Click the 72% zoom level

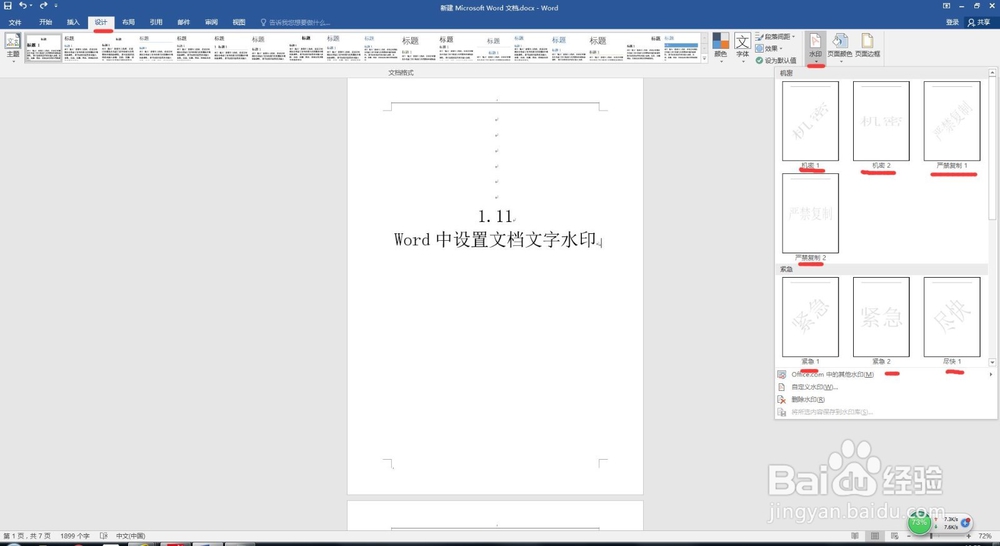click(x=985, y=536)
